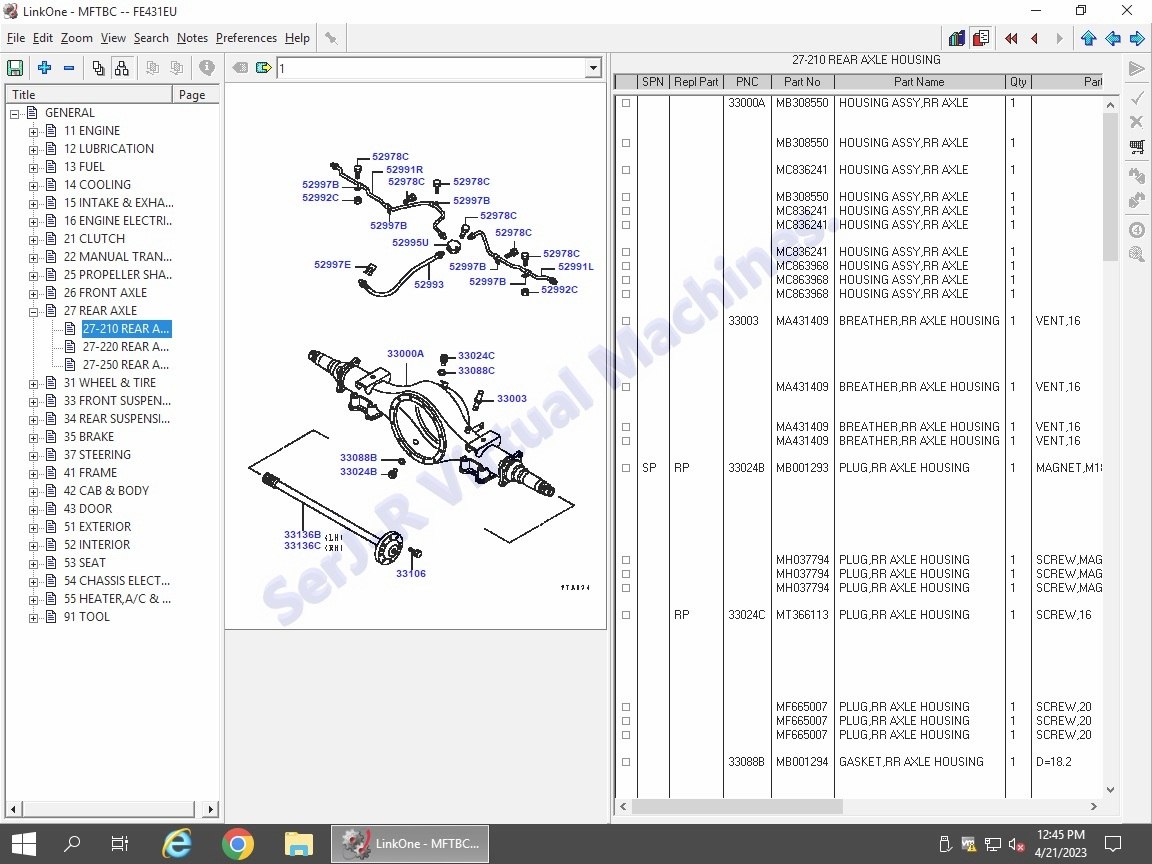1152x864 pixels.
Task: Open the Edit menu
Action: point(43,38)
